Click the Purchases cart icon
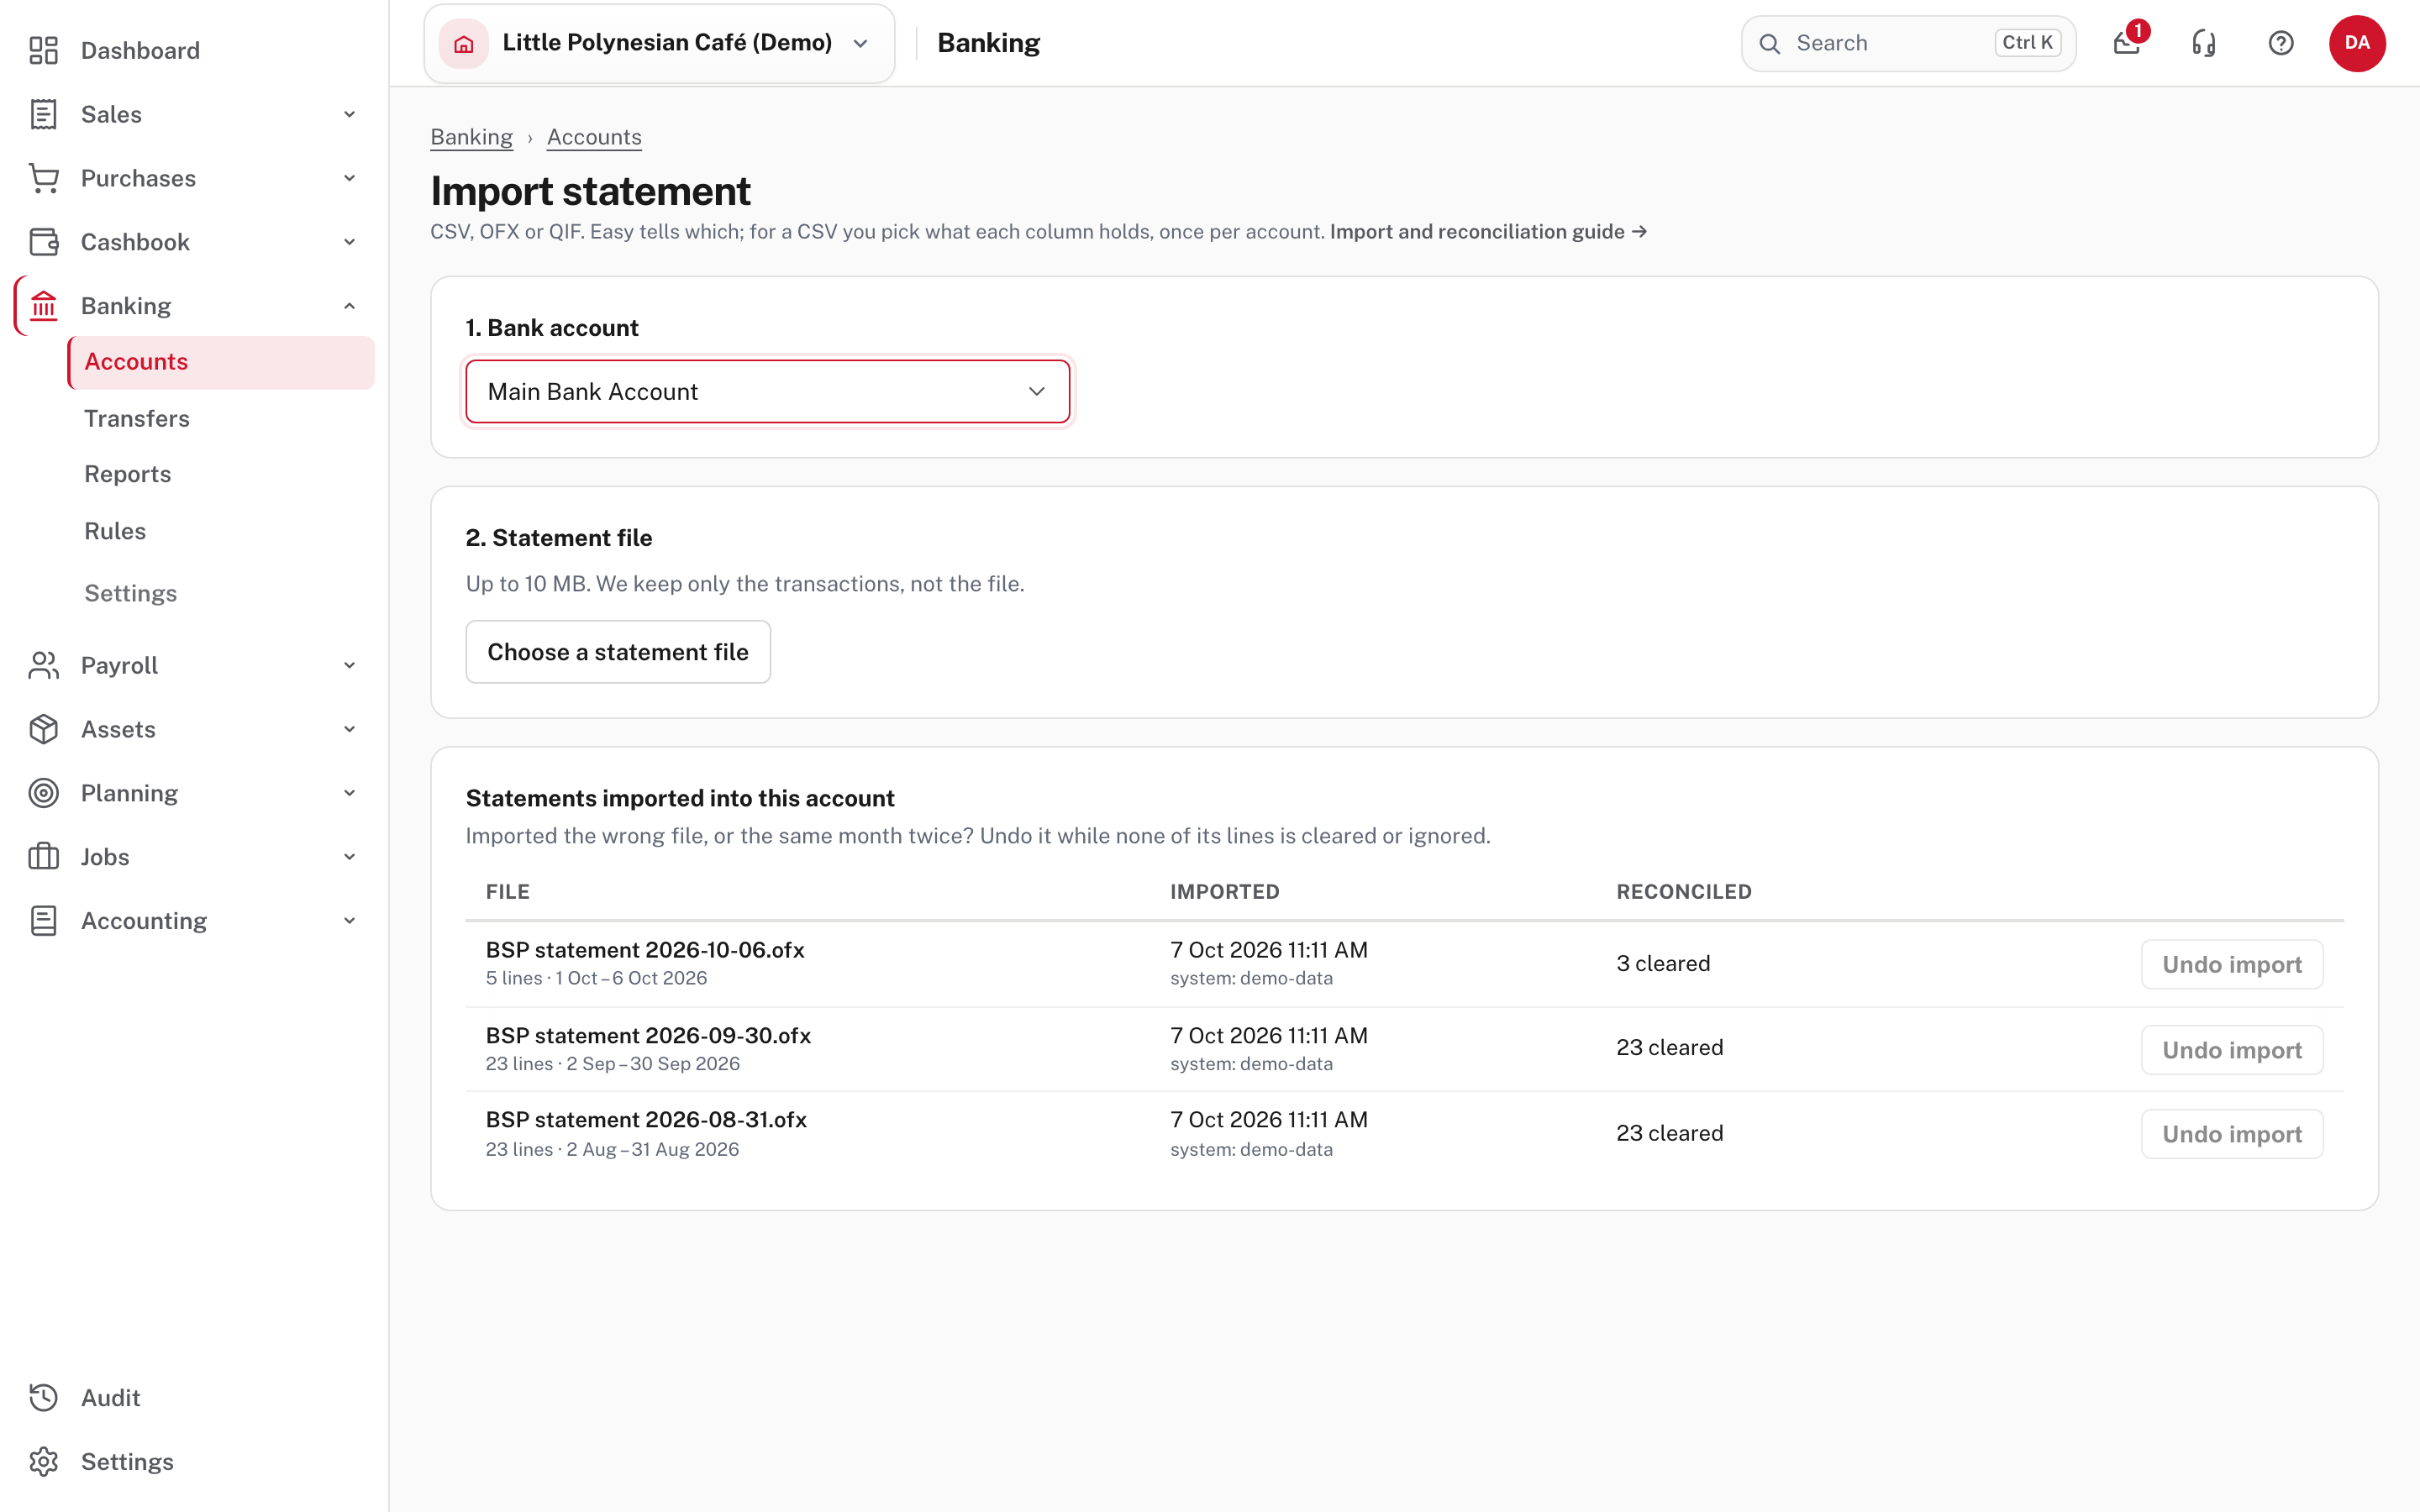2420x1512 pixels. (x=43, y=178)
